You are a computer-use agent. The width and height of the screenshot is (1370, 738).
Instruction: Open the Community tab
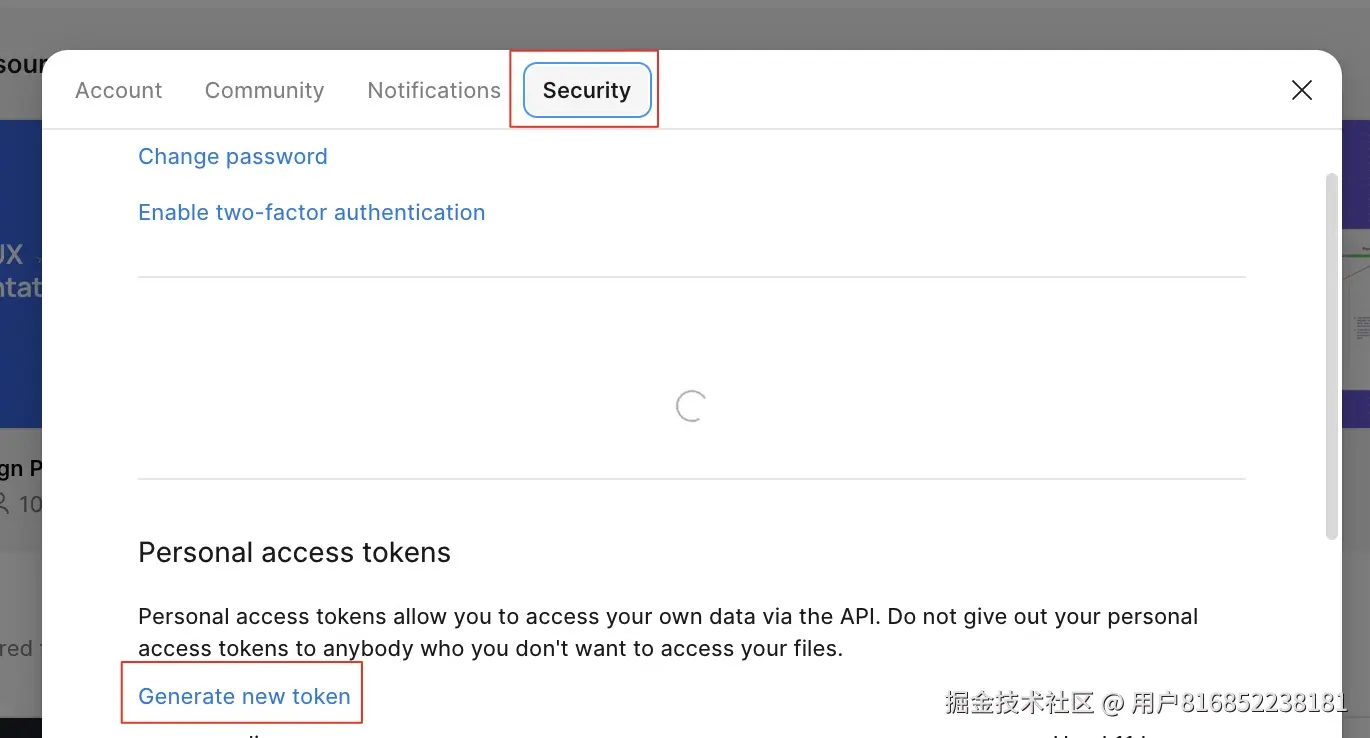(264, 90)
